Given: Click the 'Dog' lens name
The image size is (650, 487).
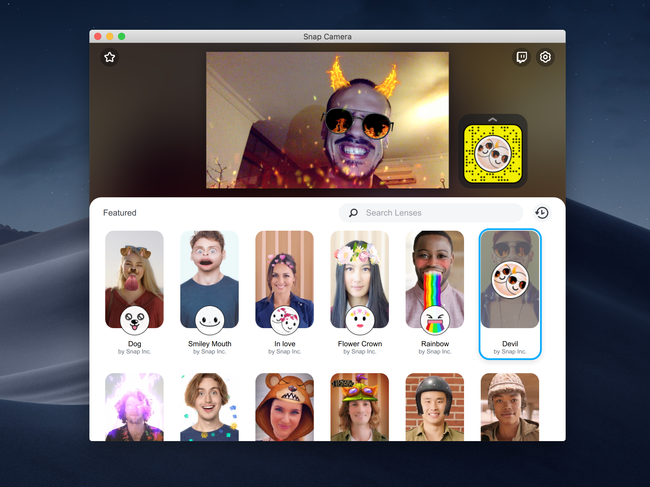Looking at the screenshot, I should (134, 344).
